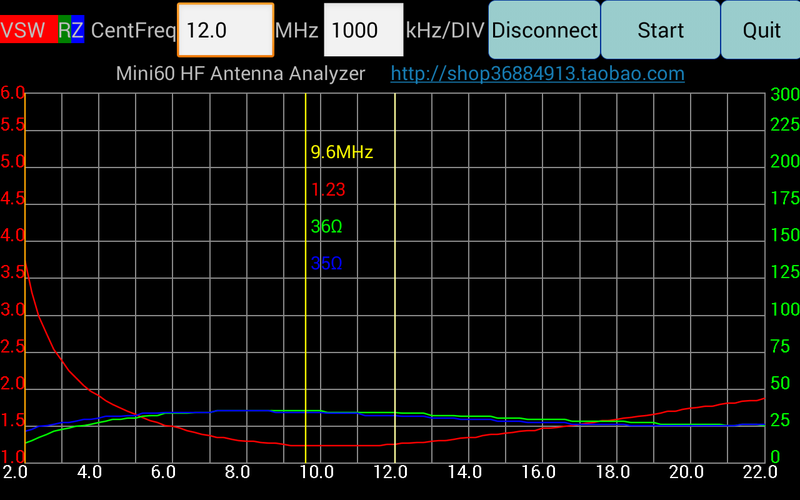Click the 2.0 label on frequency axis
Screen dimensions: 800x500
[15, 471]
